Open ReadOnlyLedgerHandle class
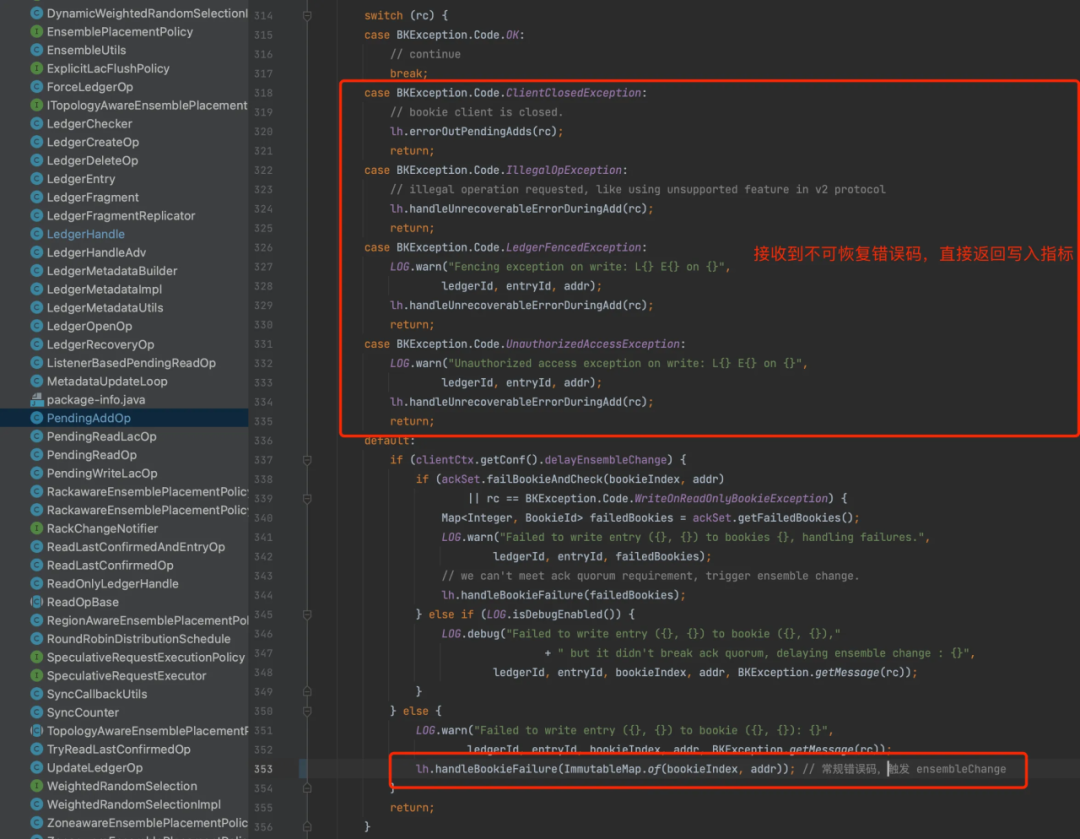 (112, 583)
